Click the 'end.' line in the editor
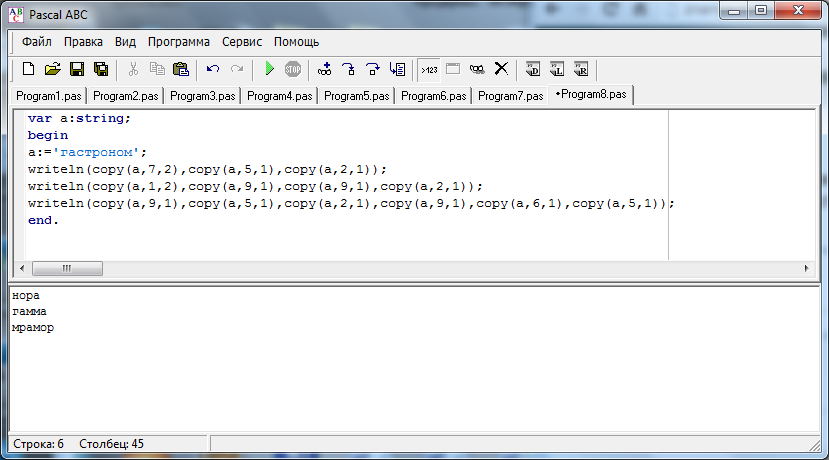This screenshot has height=460, width=829. 43,220
